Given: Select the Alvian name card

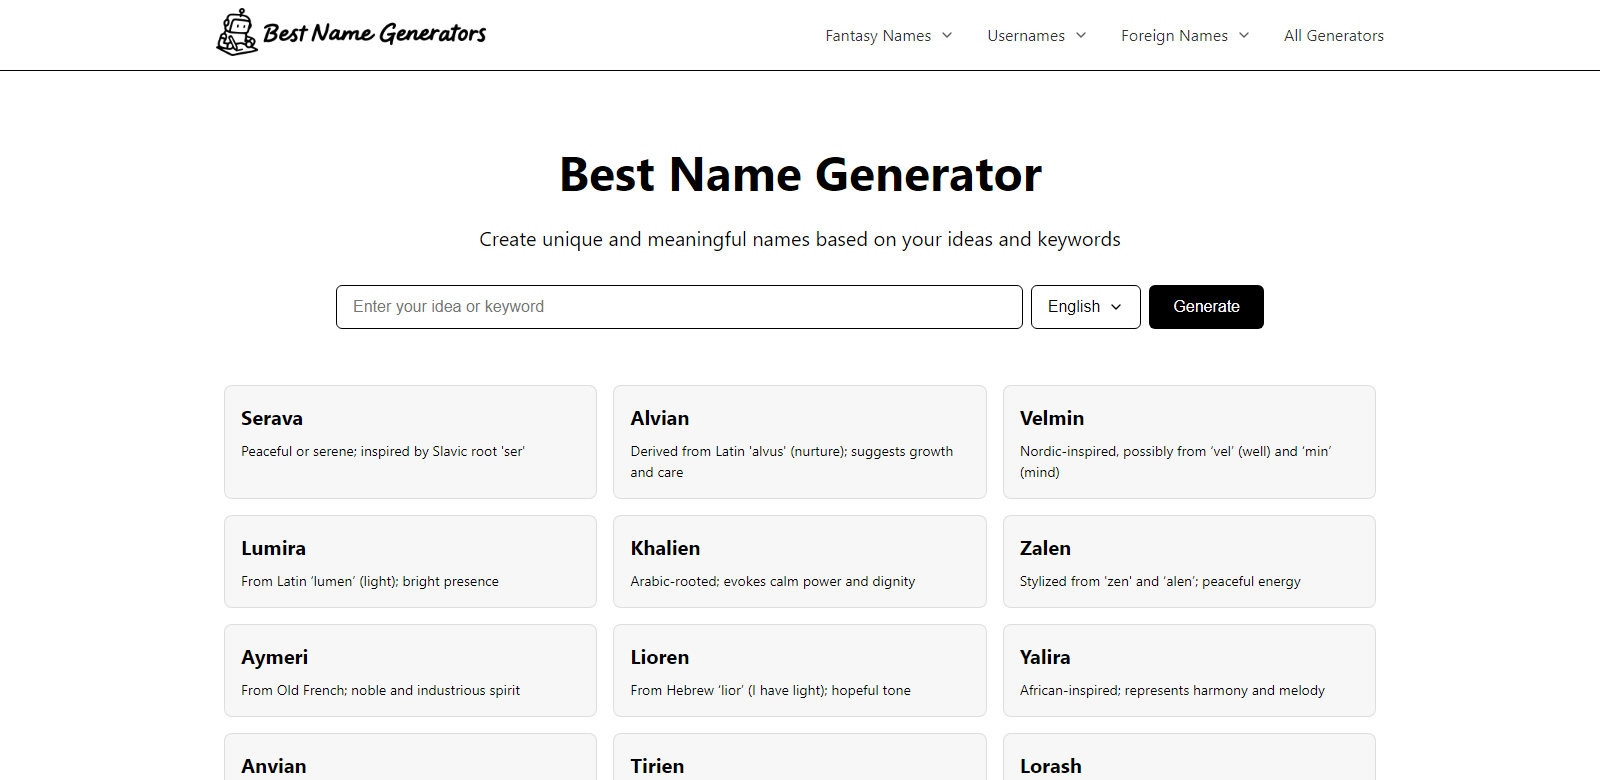Looking at the screenshot, I should point(800,442).
